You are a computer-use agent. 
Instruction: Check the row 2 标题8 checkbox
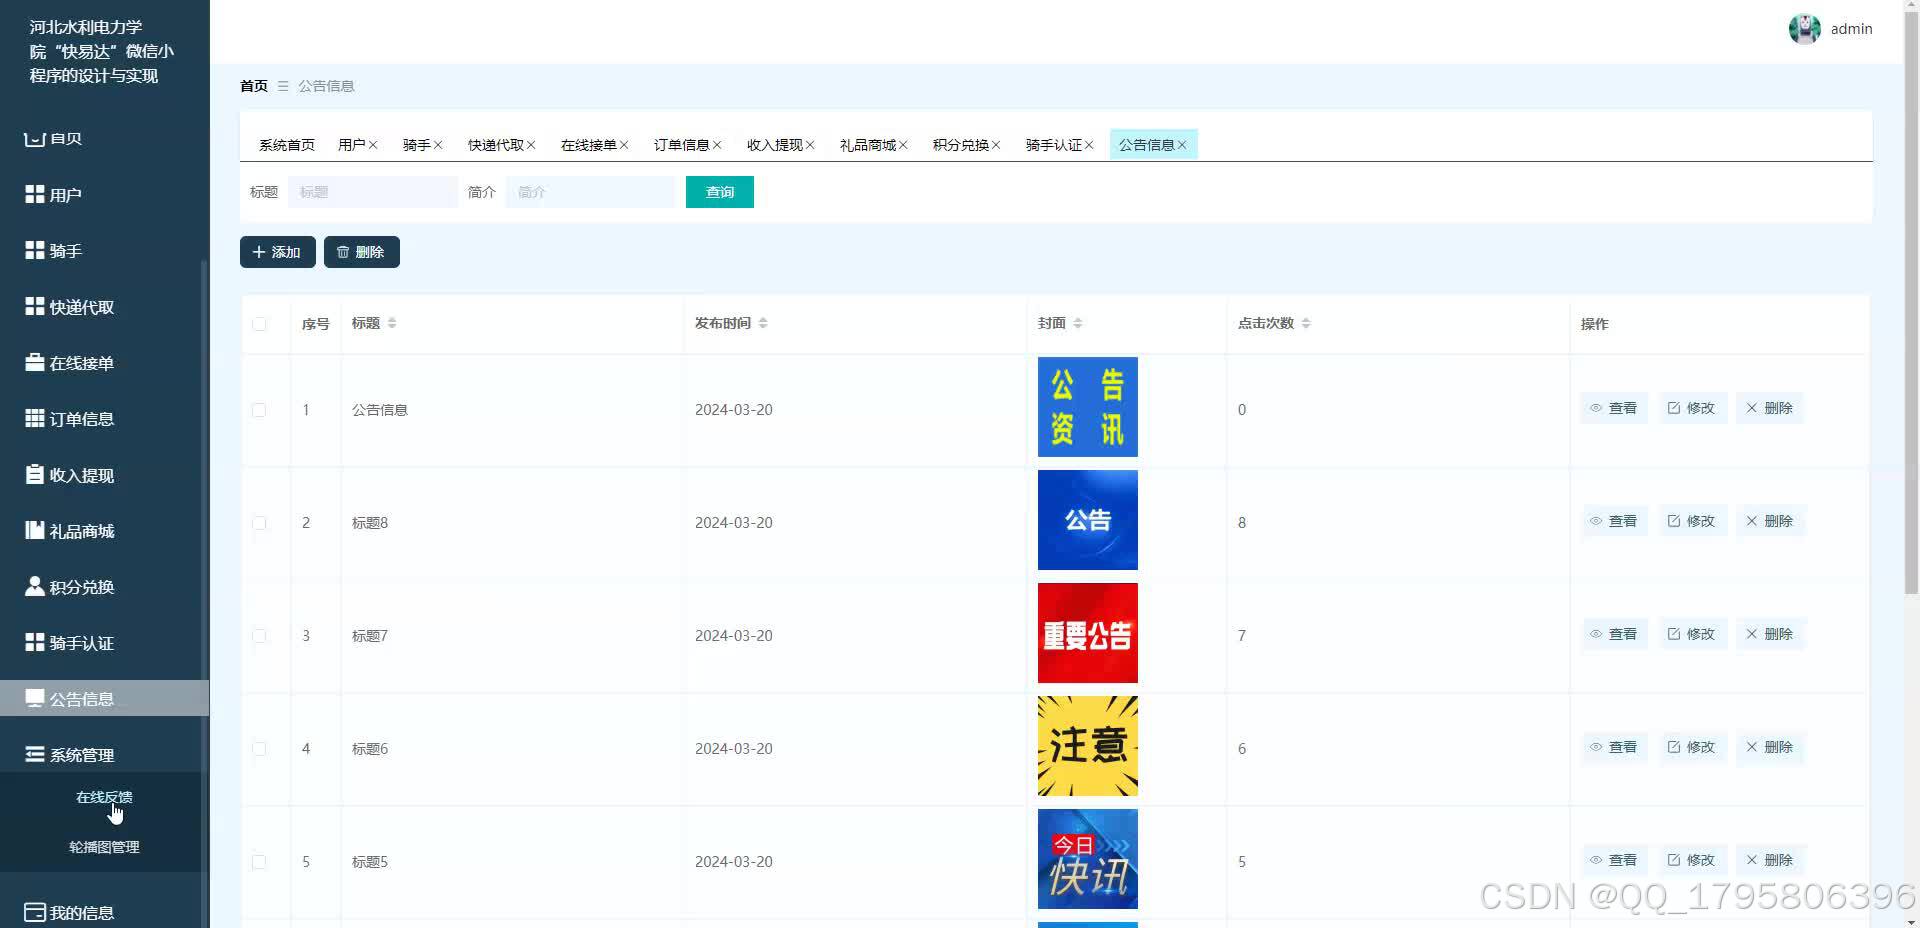pos(259,523)
